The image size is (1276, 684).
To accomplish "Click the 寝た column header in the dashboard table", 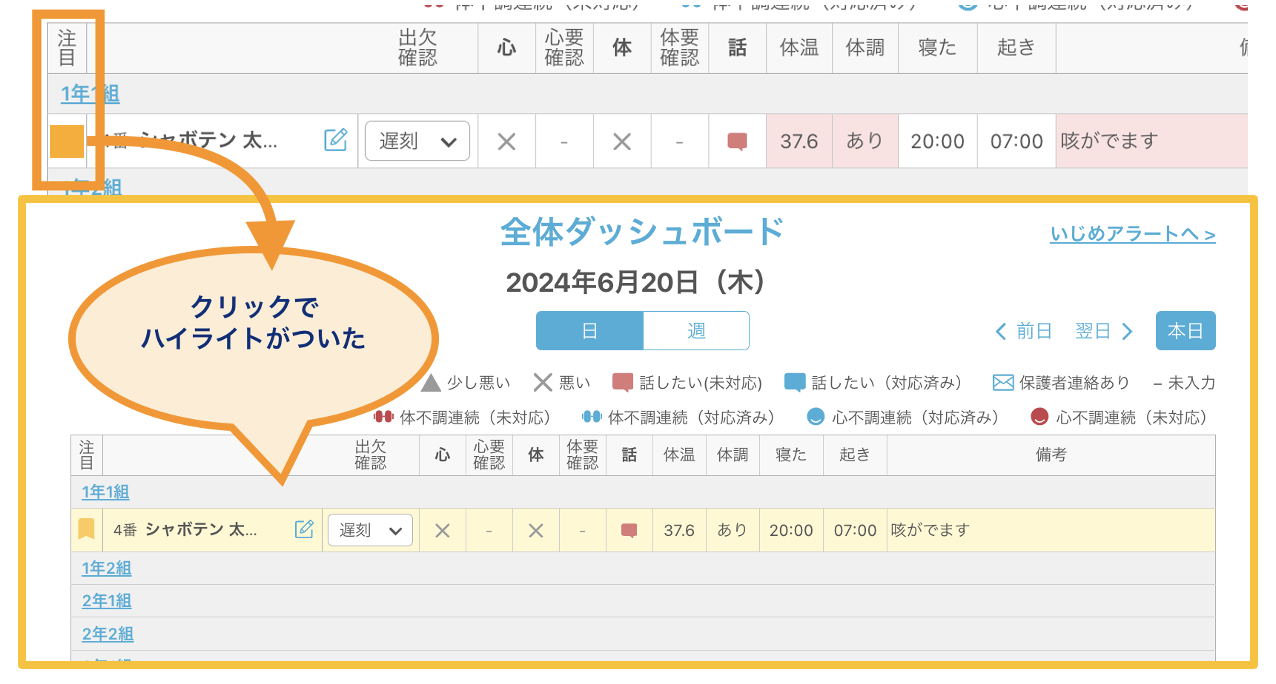I will pyautogui.click(x=791, y=455).
